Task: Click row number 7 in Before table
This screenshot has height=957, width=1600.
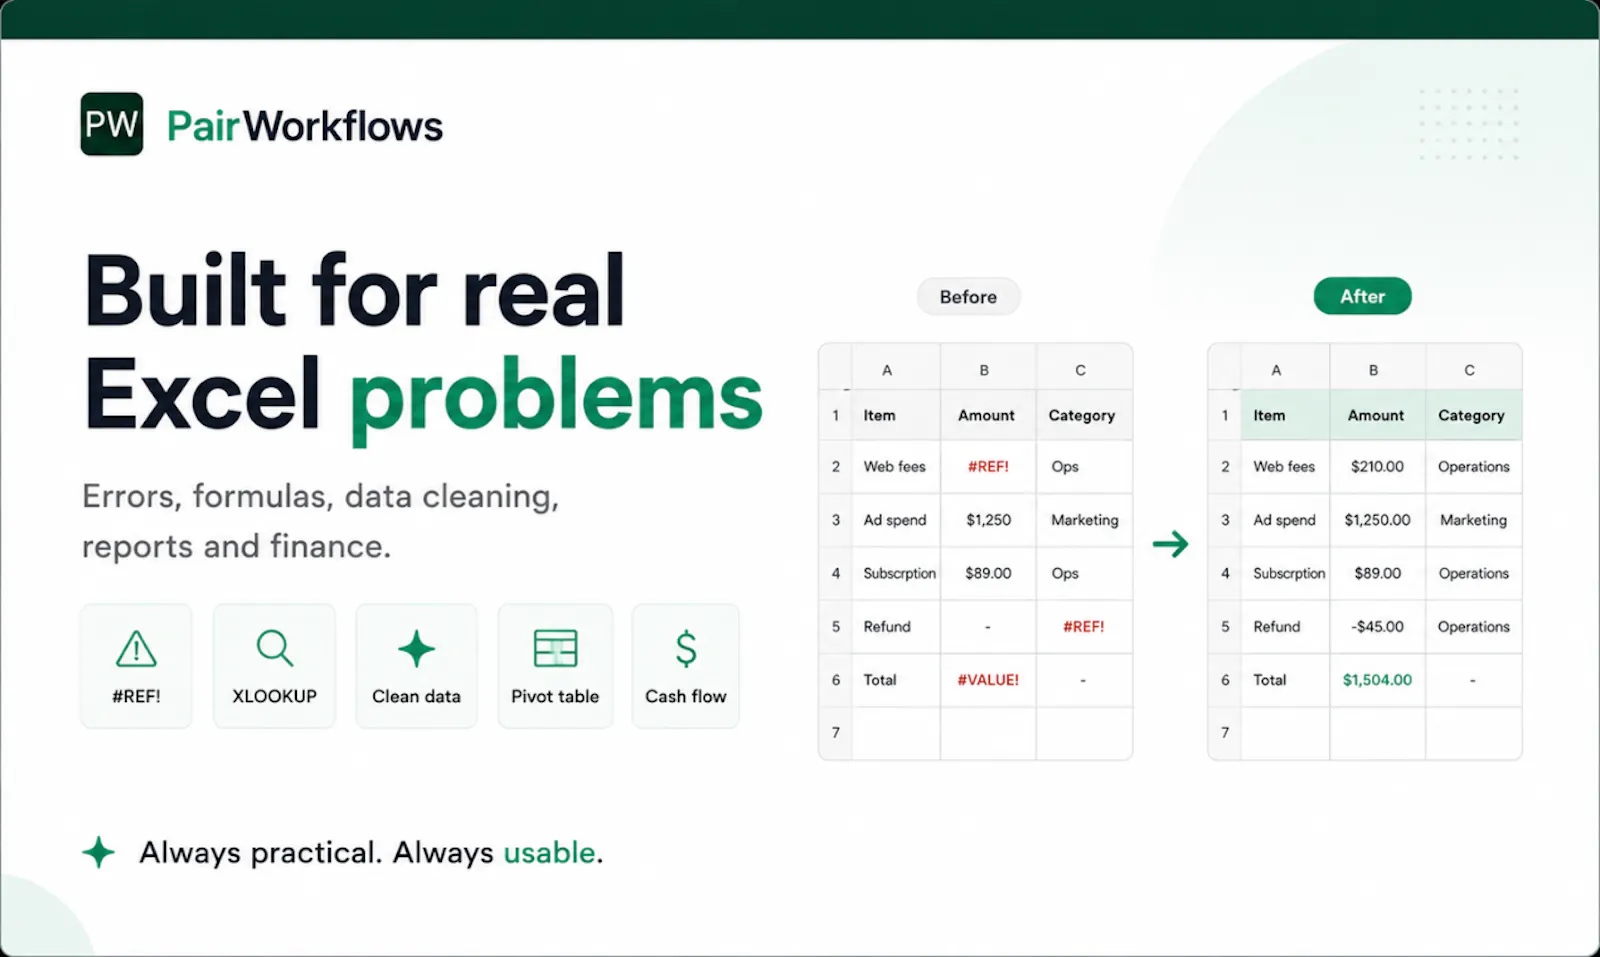Action: point(836,733)
